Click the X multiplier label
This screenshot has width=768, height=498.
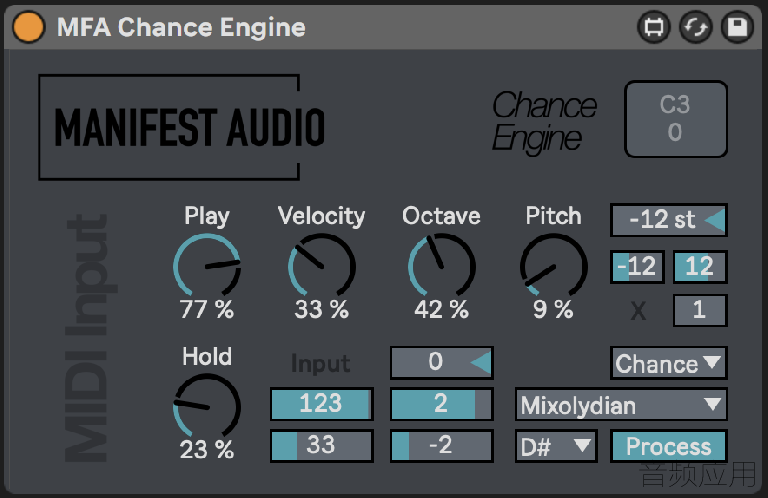[638, 310]
